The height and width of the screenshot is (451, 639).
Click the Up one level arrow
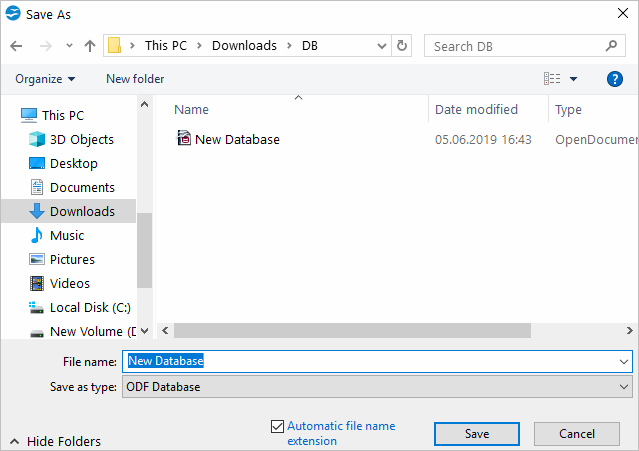click(x=90, y=46)
